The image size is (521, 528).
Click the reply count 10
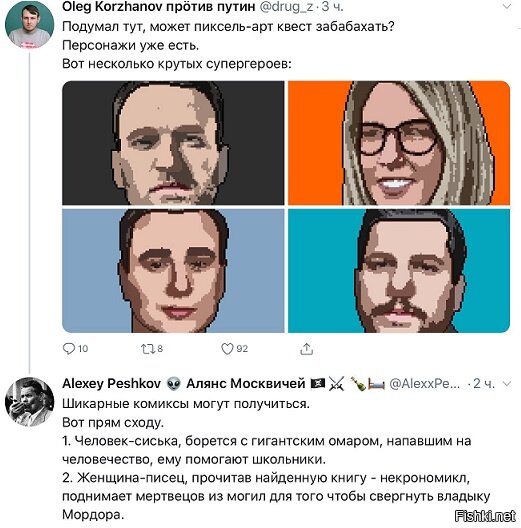point(83,349)
